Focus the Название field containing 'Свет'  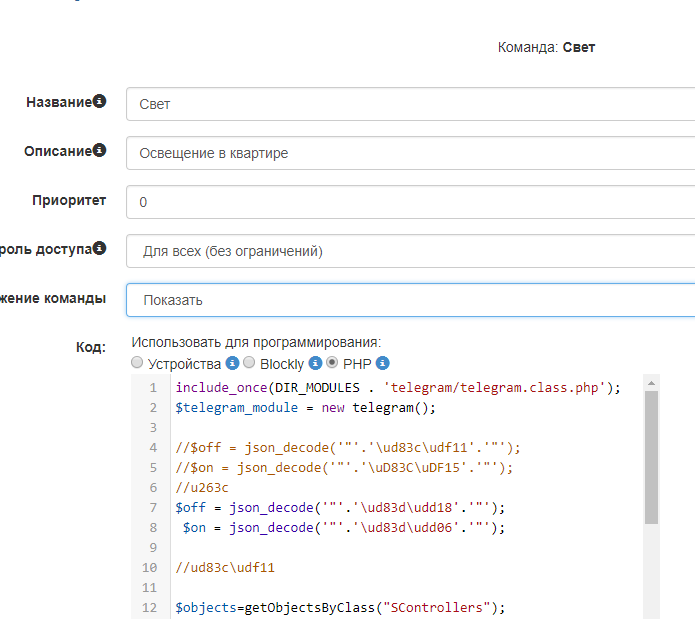point(410,104)
